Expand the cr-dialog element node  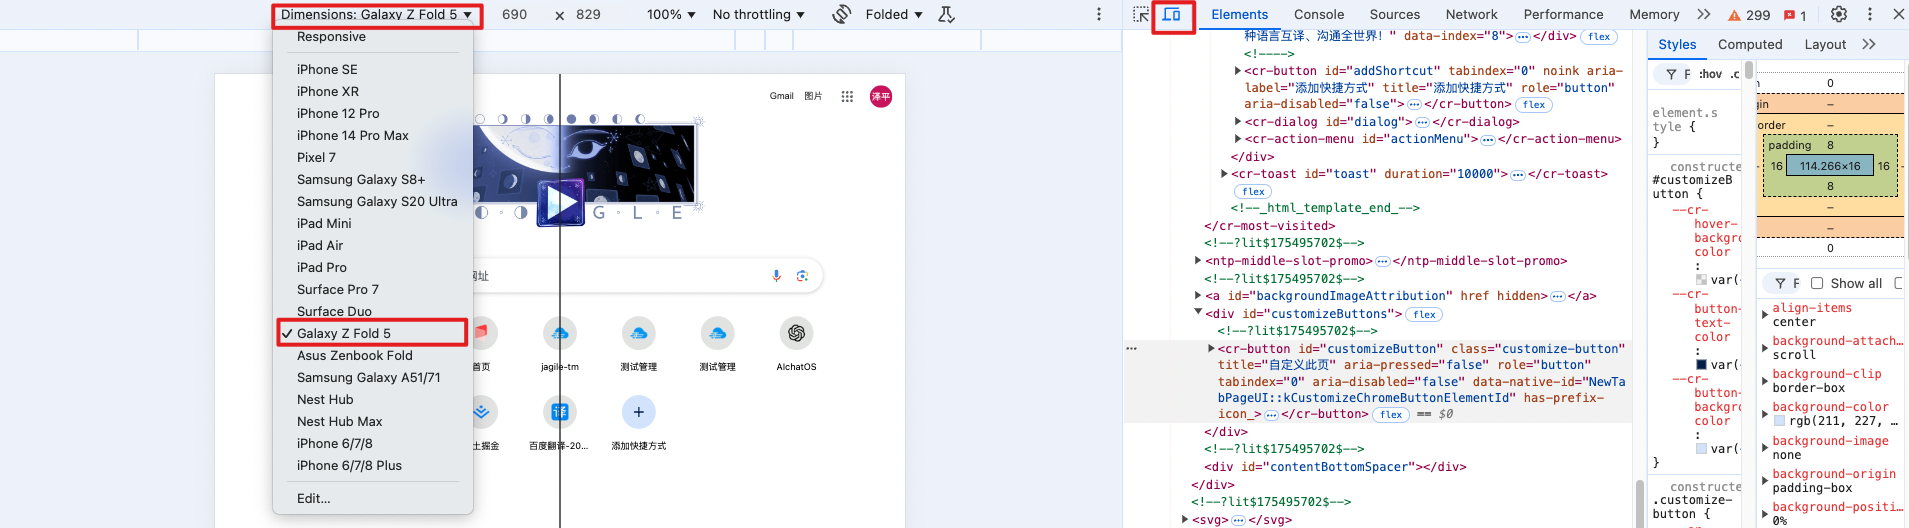[x=1238, y=122]
